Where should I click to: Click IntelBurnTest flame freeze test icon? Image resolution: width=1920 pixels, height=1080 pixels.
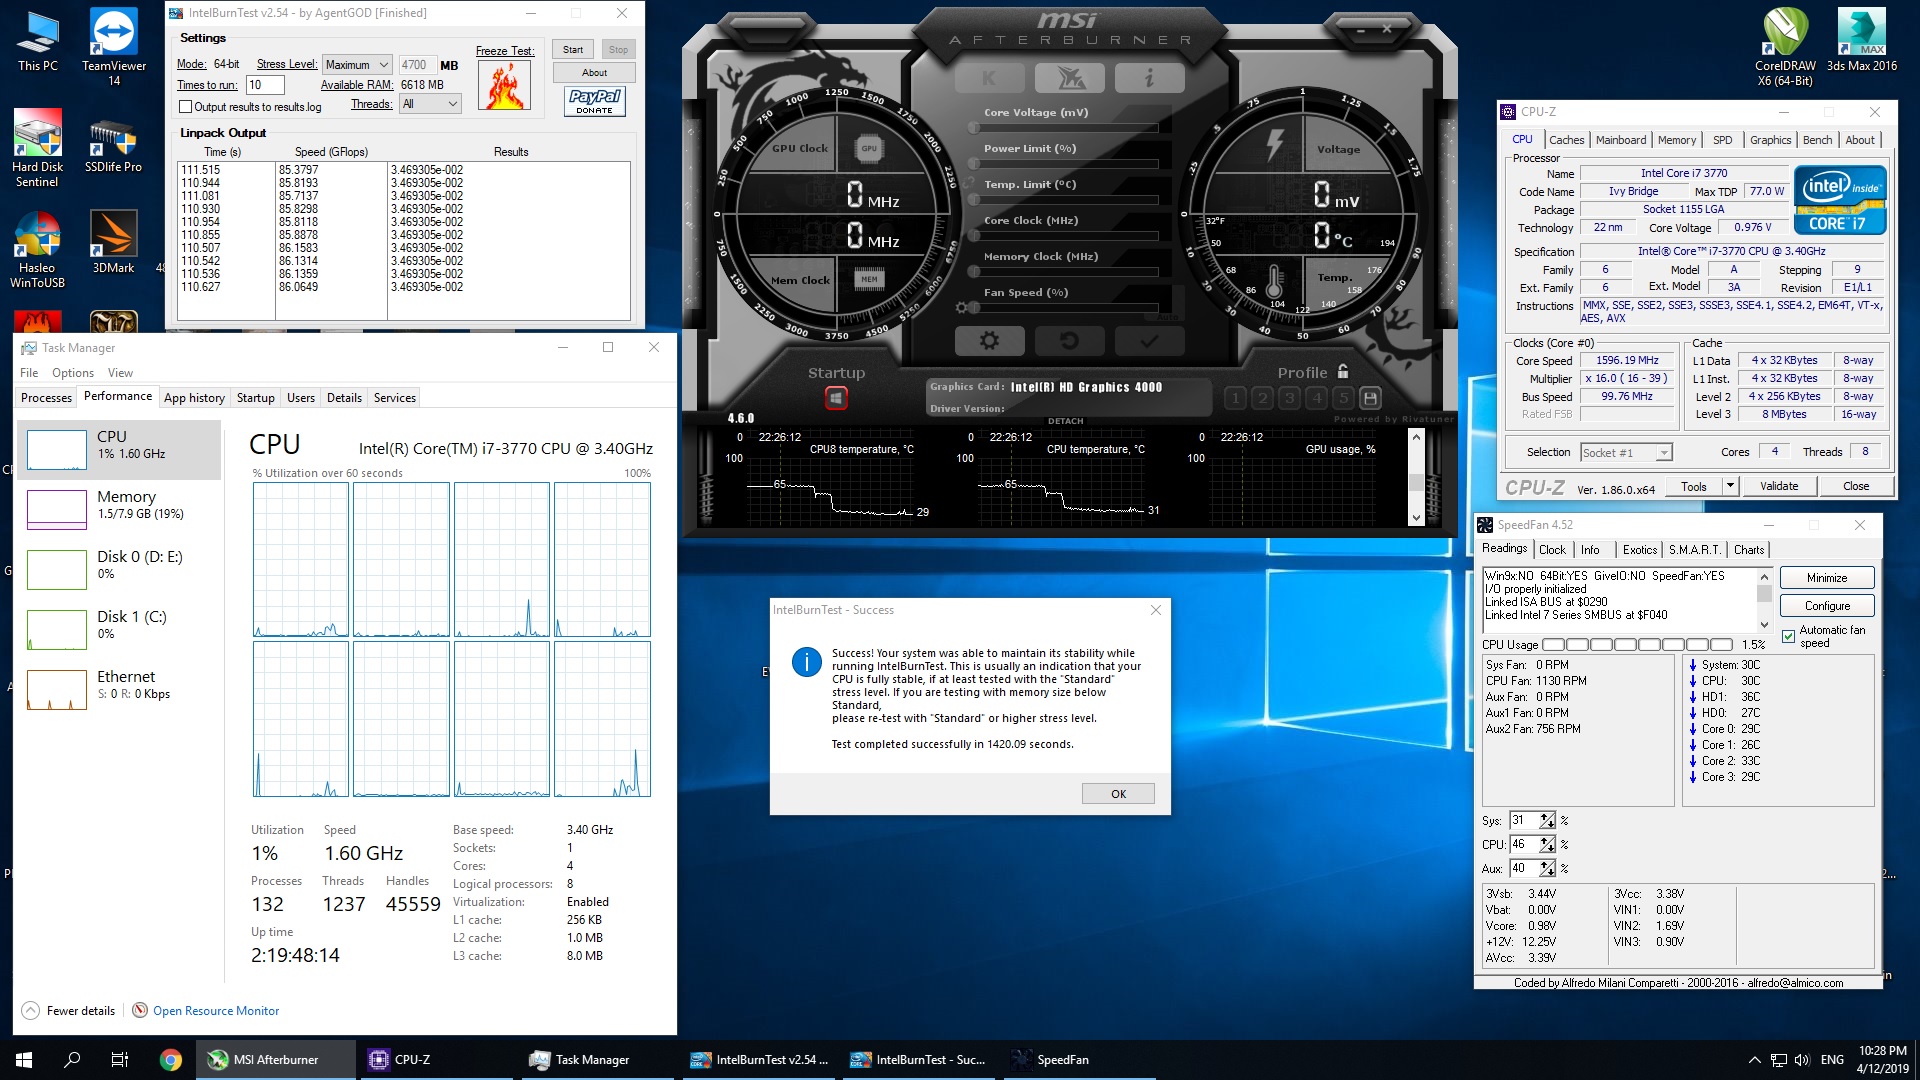[x=504, y=87]
